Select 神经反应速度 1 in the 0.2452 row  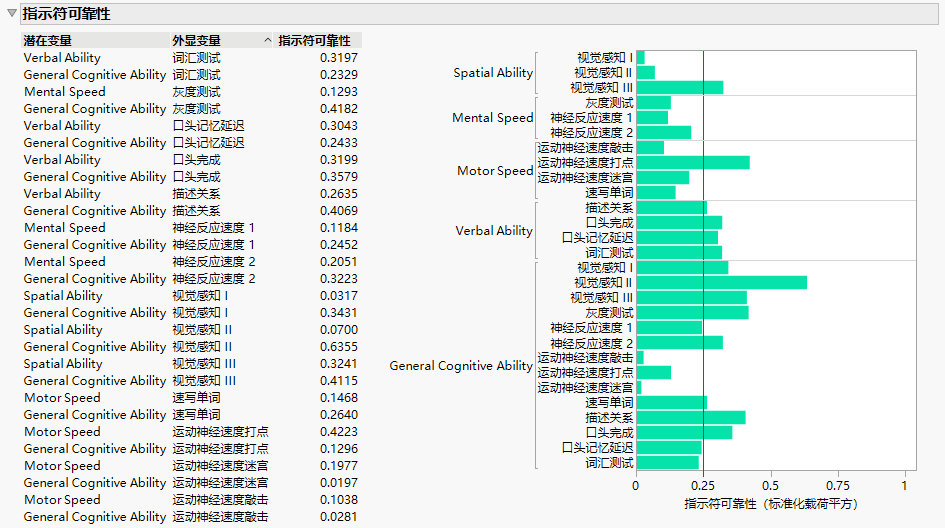[213, 245]
